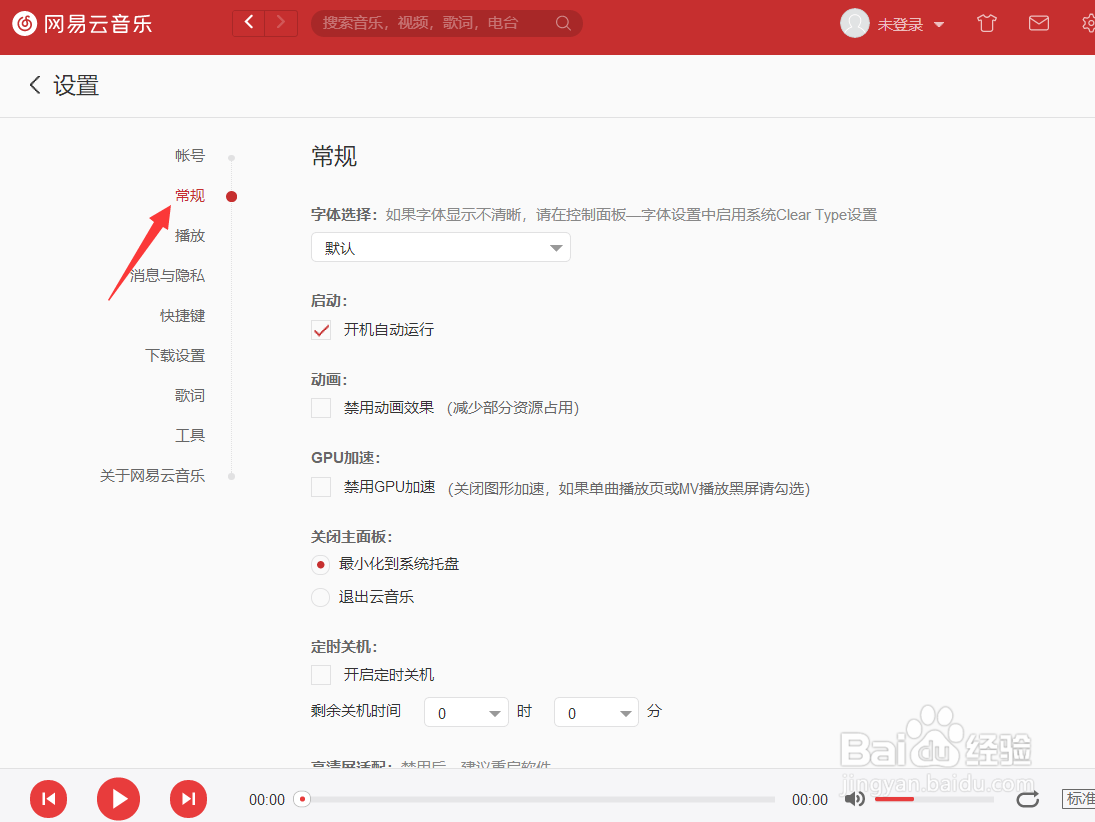
Task: Skip to next track
Action: point(188,799)
